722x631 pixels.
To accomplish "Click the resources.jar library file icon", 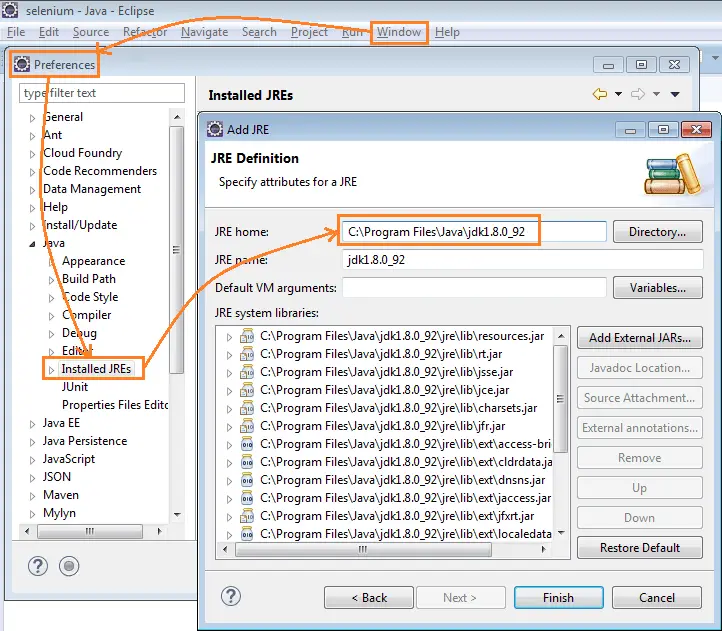I will click(x=247, y=337).
